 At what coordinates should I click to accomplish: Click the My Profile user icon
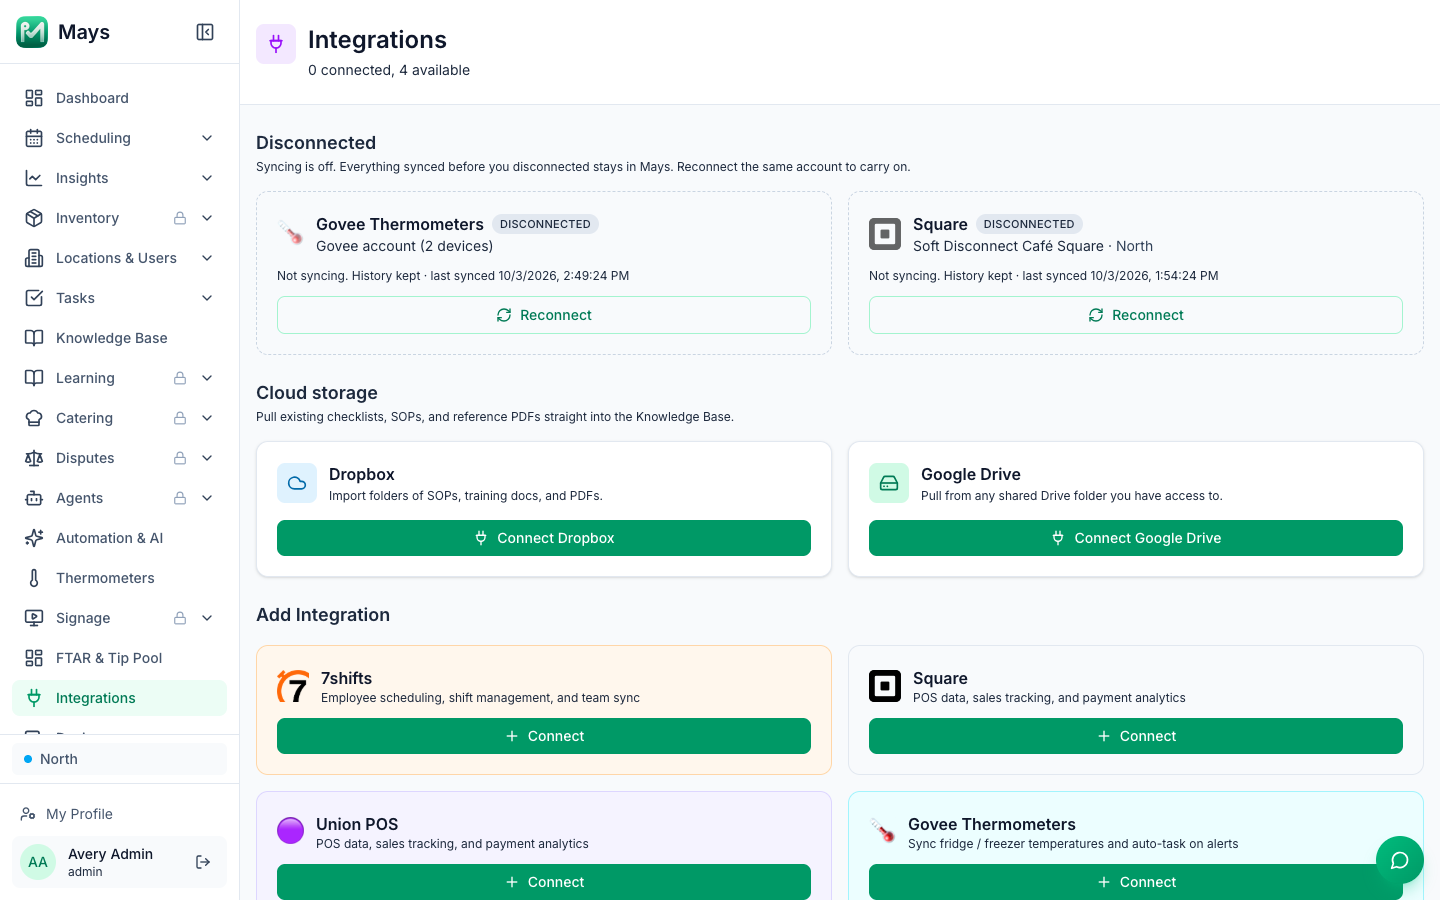[28, 814]
